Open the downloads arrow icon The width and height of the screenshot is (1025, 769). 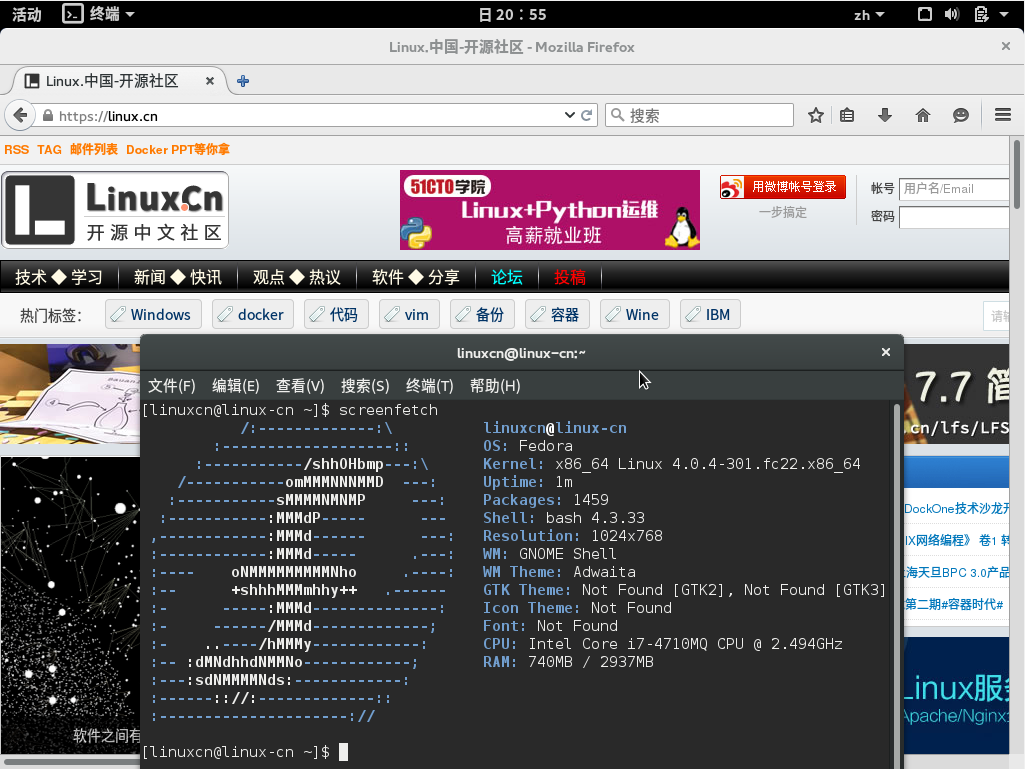pyautogui.click(x=884, y=115)
